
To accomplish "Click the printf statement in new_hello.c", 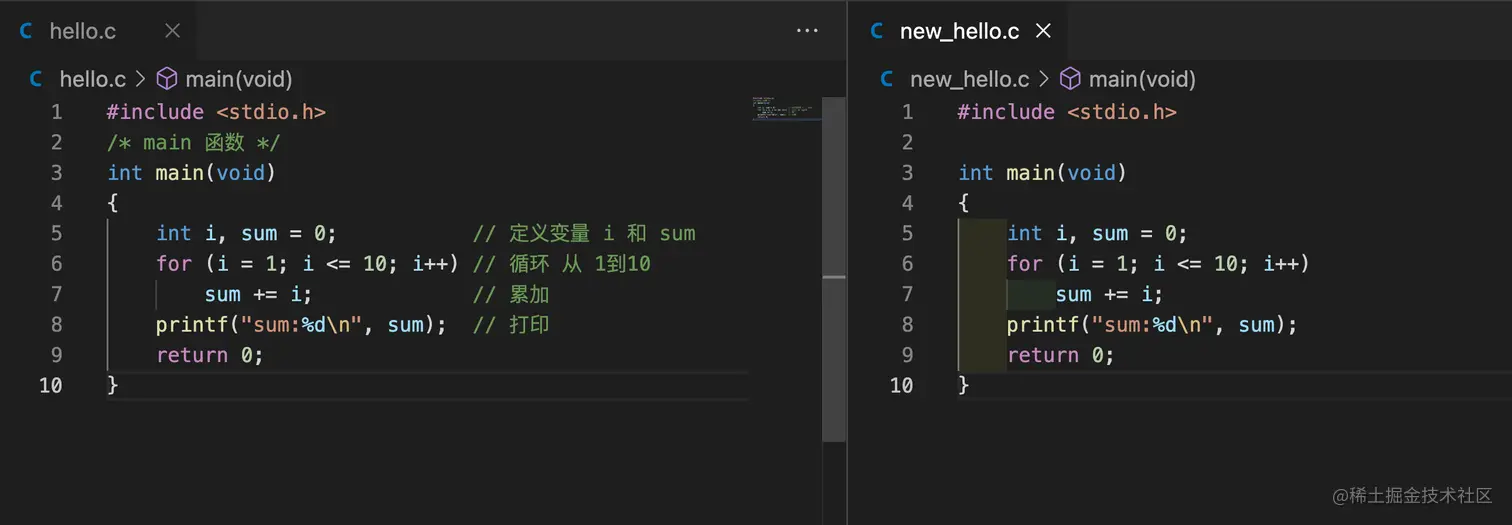I will (1152, 325).
